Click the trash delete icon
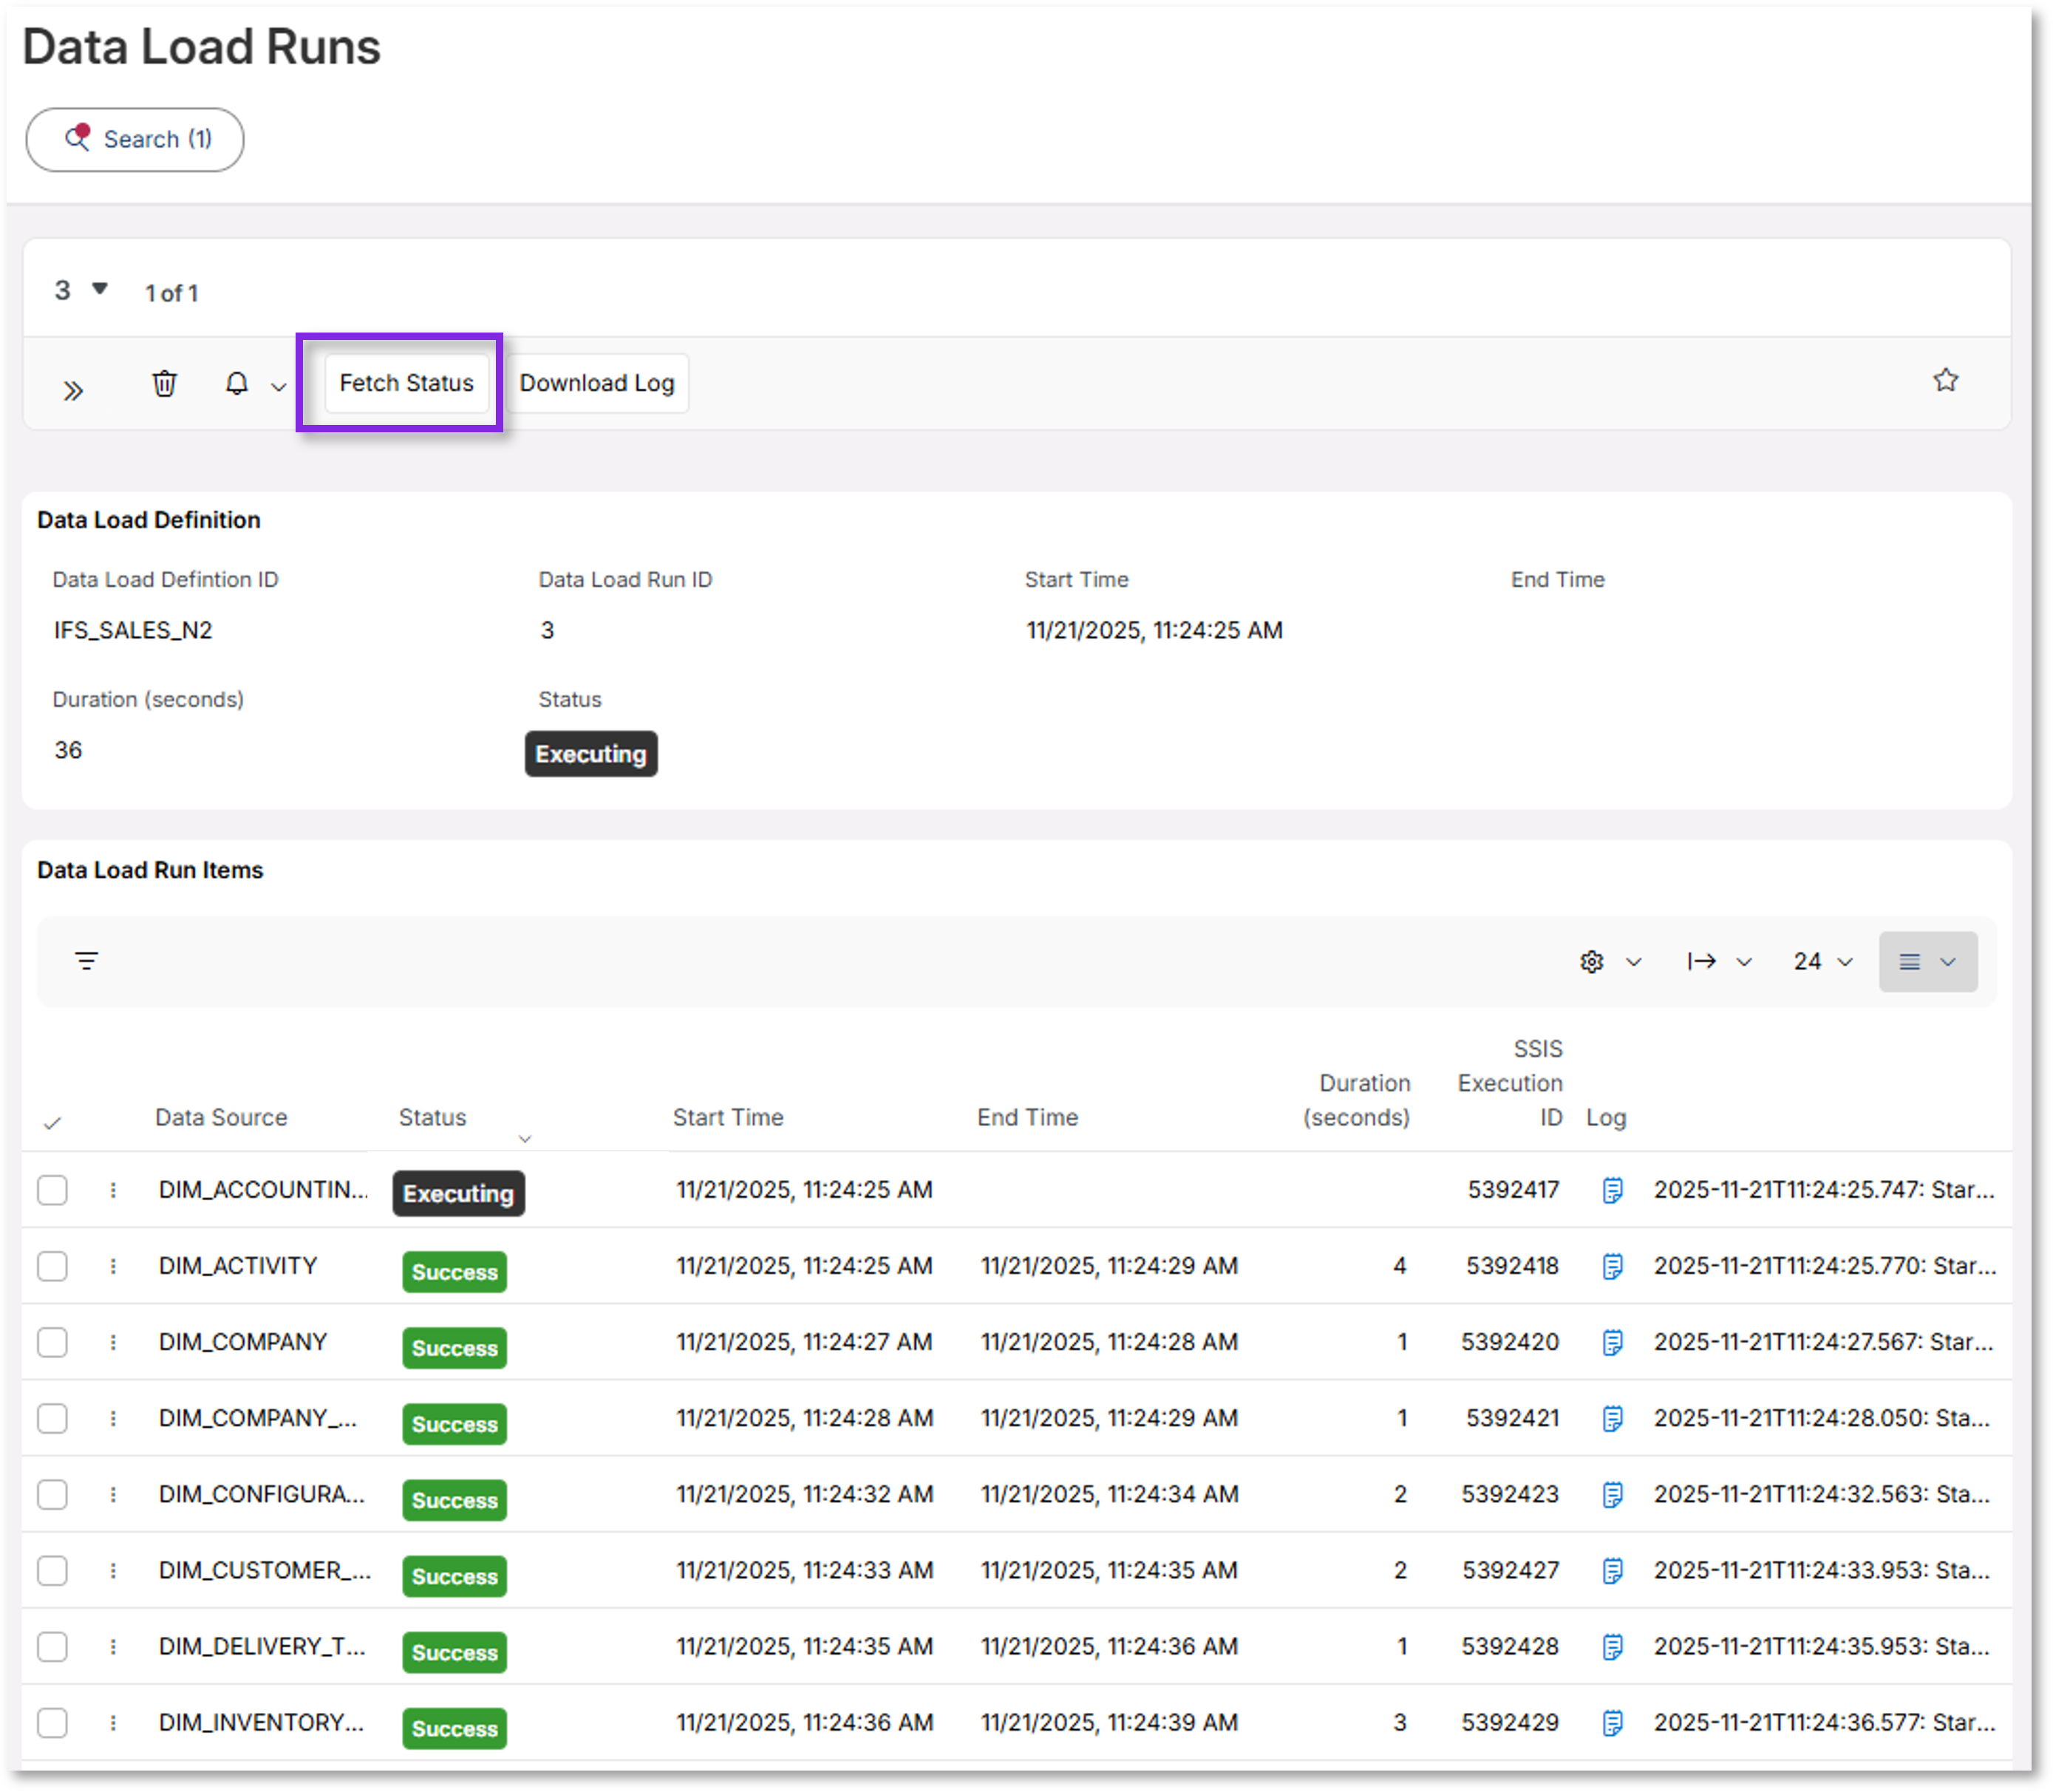 tap(164, 383)
